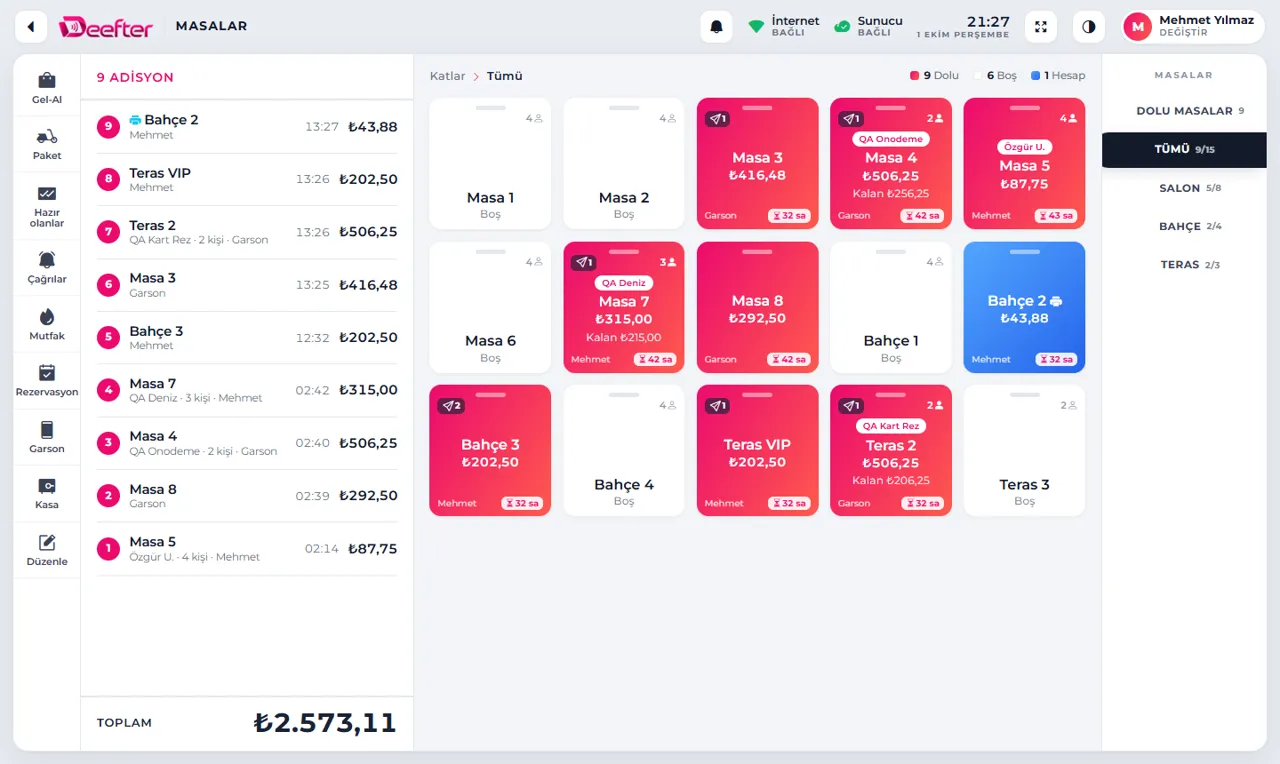Open the Rezervasyon calendar
This screenshot has height=764, width=1280.
click(47, 381)
